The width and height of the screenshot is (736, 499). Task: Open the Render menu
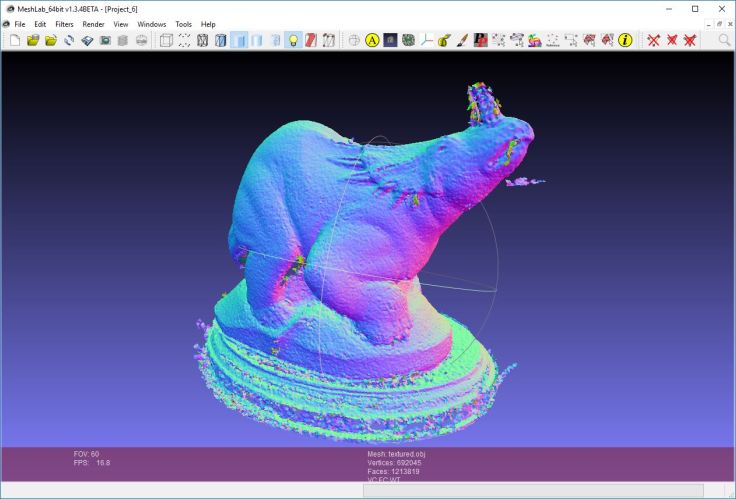(x=93, y=24)
